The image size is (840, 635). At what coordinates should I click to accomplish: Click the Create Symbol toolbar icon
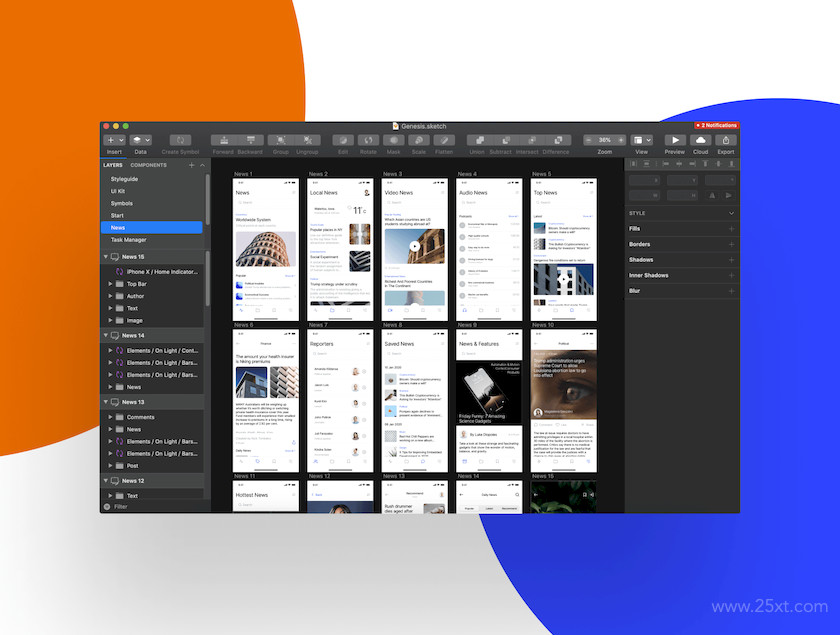[181, 140]
